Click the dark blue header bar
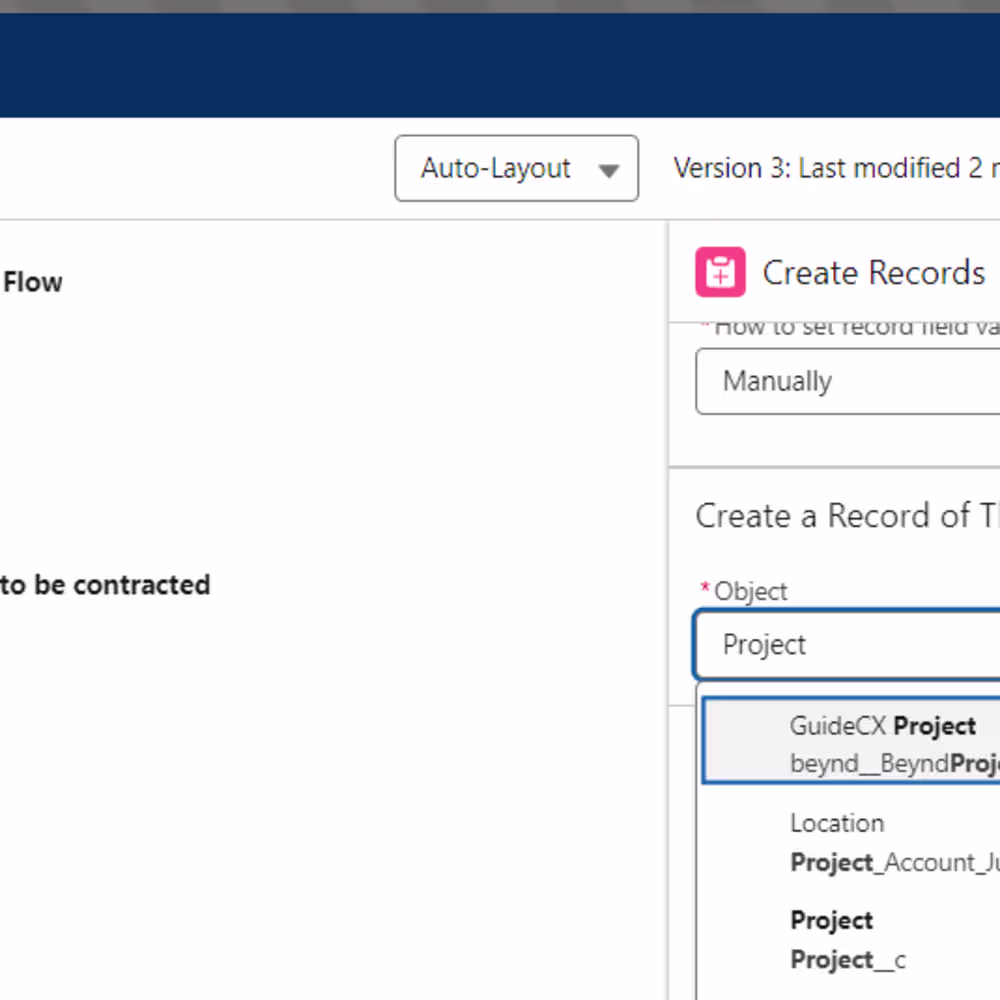Screen dimensions: 1000x1000 [x=500, y=65]
